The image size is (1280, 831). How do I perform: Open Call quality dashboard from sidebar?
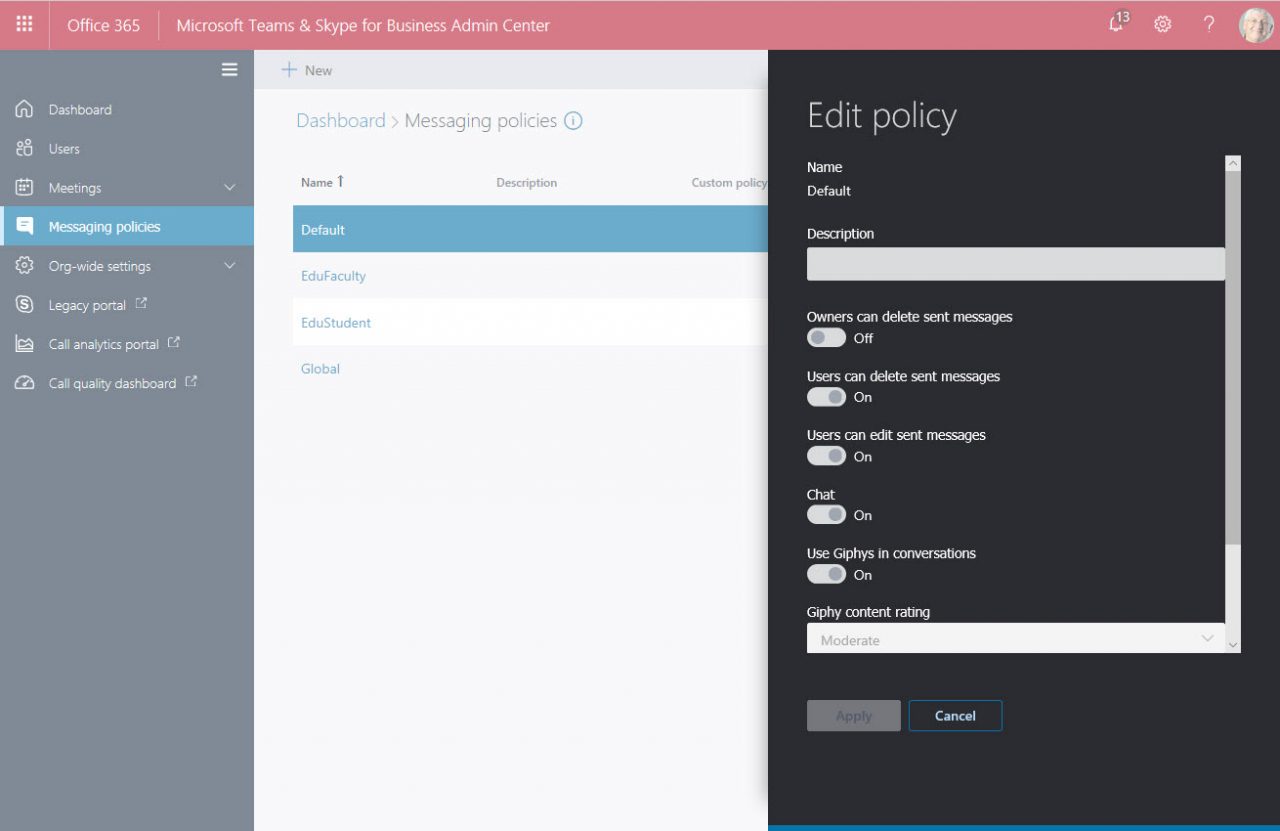[112, 383]
